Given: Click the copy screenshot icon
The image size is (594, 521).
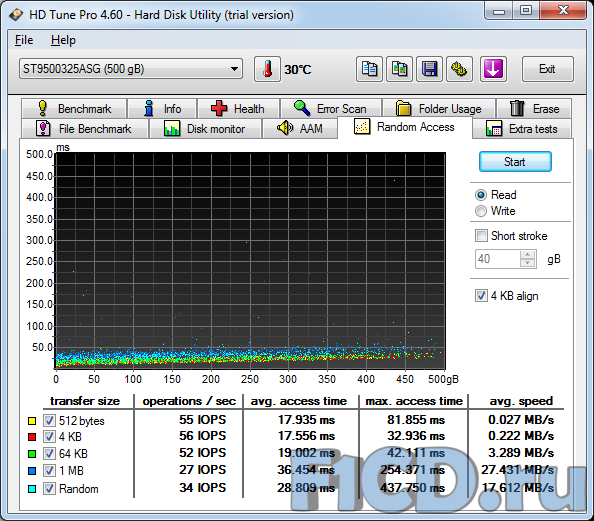Looking at the screenshot, I should pyautogui.click(x=399, y=69).
